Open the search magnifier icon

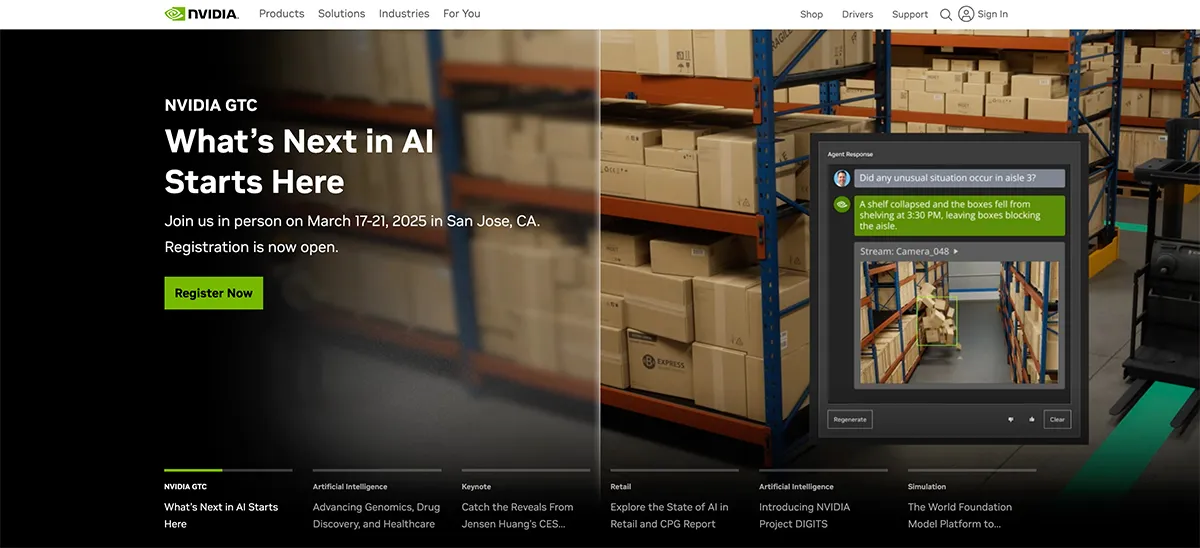tap(946, 14)
